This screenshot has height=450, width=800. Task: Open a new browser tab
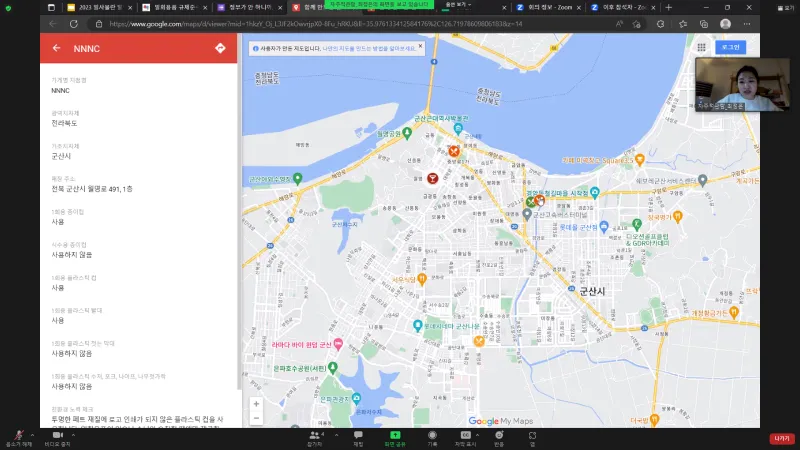click(668, 8)
